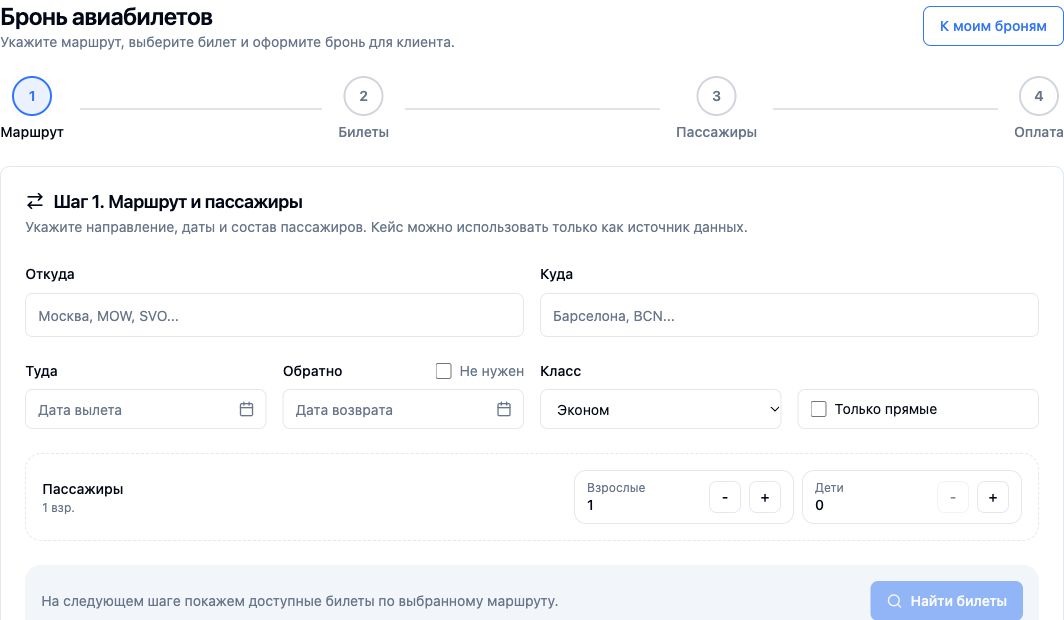
Task: Click the Дата вылета field
Action: pyautogui.click(x=146, y=409)
